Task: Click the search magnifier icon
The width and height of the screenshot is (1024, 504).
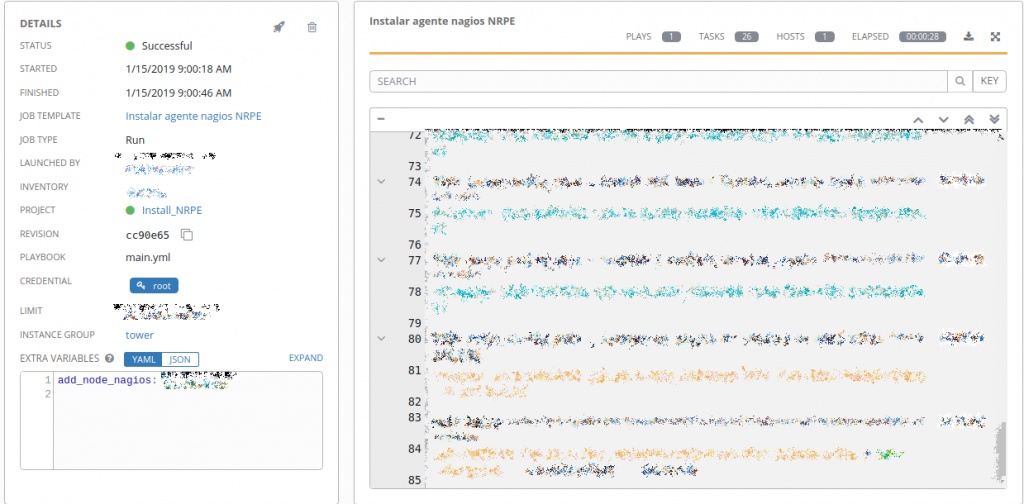Action: pyautogui.click(x=960, y=81)
